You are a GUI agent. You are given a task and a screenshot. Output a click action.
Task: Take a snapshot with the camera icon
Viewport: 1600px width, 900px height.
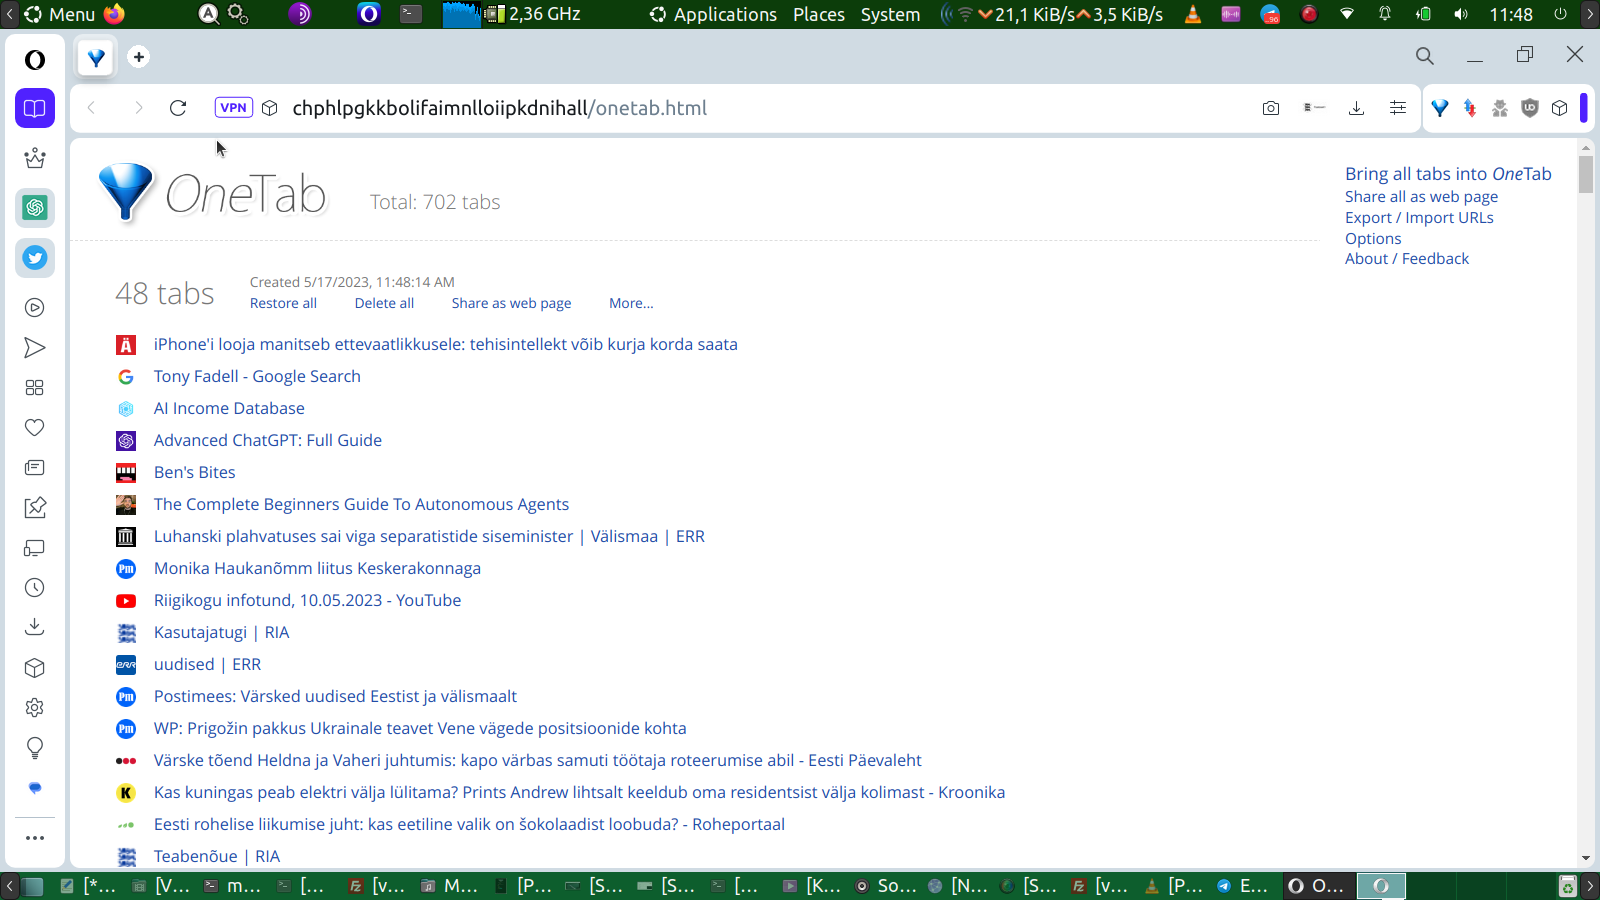(1271, 108)
